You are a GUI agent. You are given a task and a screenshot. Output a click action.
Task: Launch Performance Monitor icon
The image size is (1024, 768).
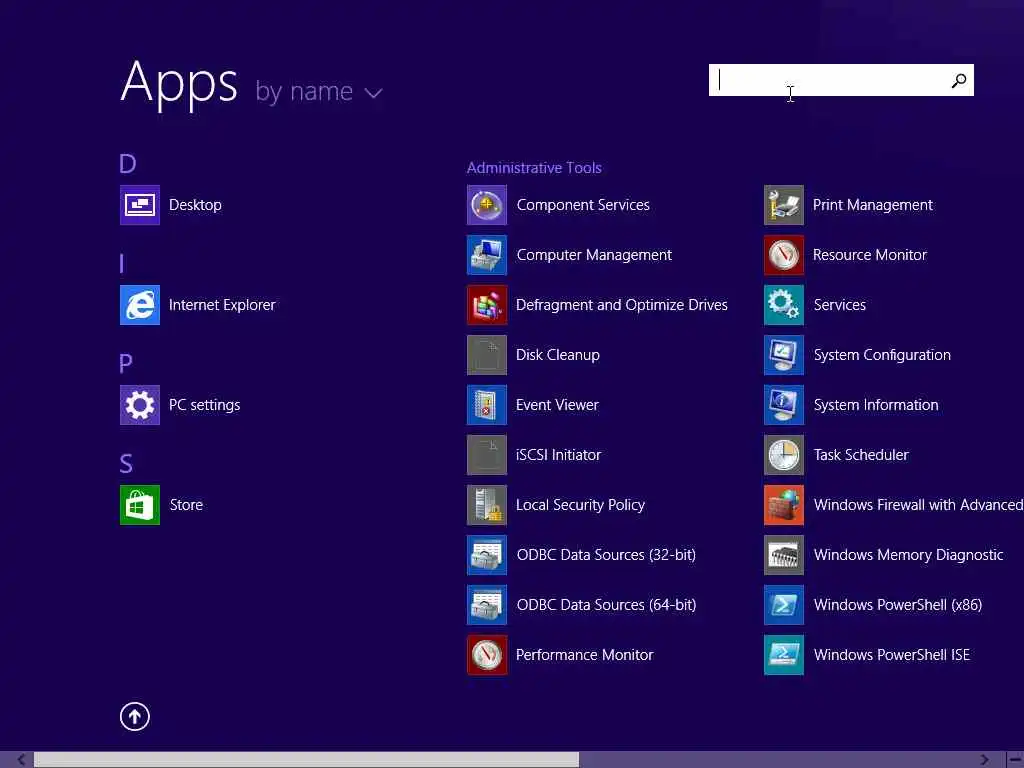(x=487, y=654)
